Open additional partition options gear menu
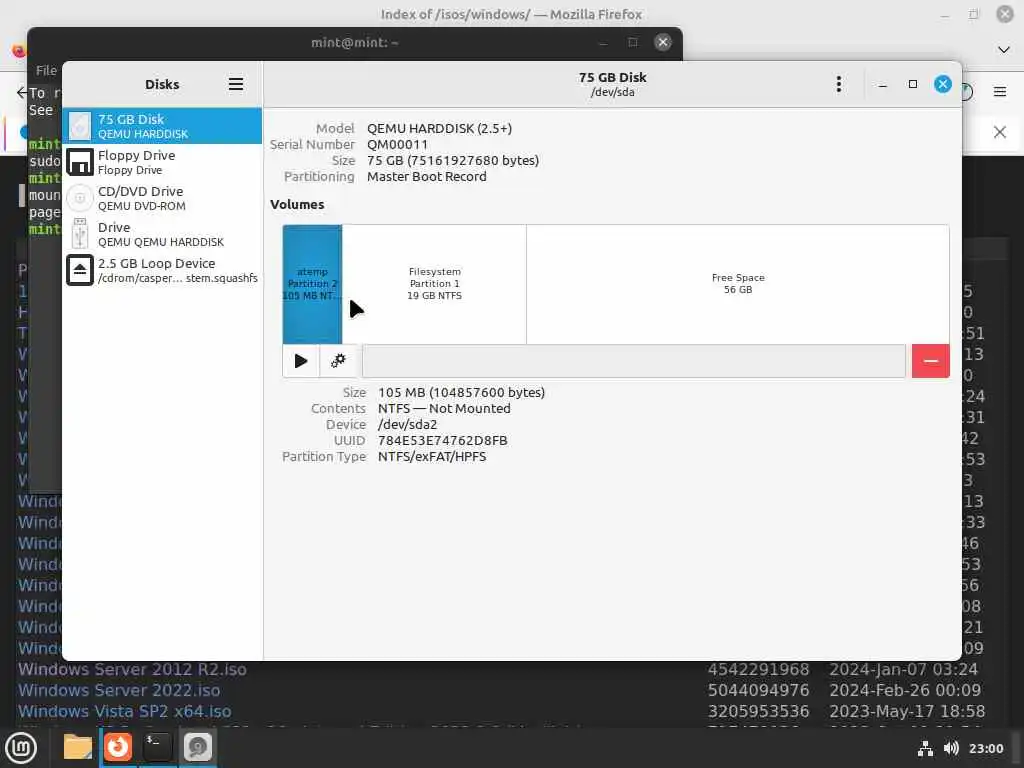 click(338, 360)
